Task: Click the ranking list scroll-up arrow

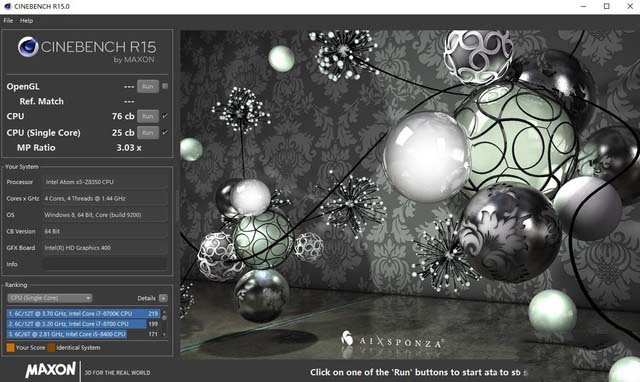Action: [x=164, y=312]
